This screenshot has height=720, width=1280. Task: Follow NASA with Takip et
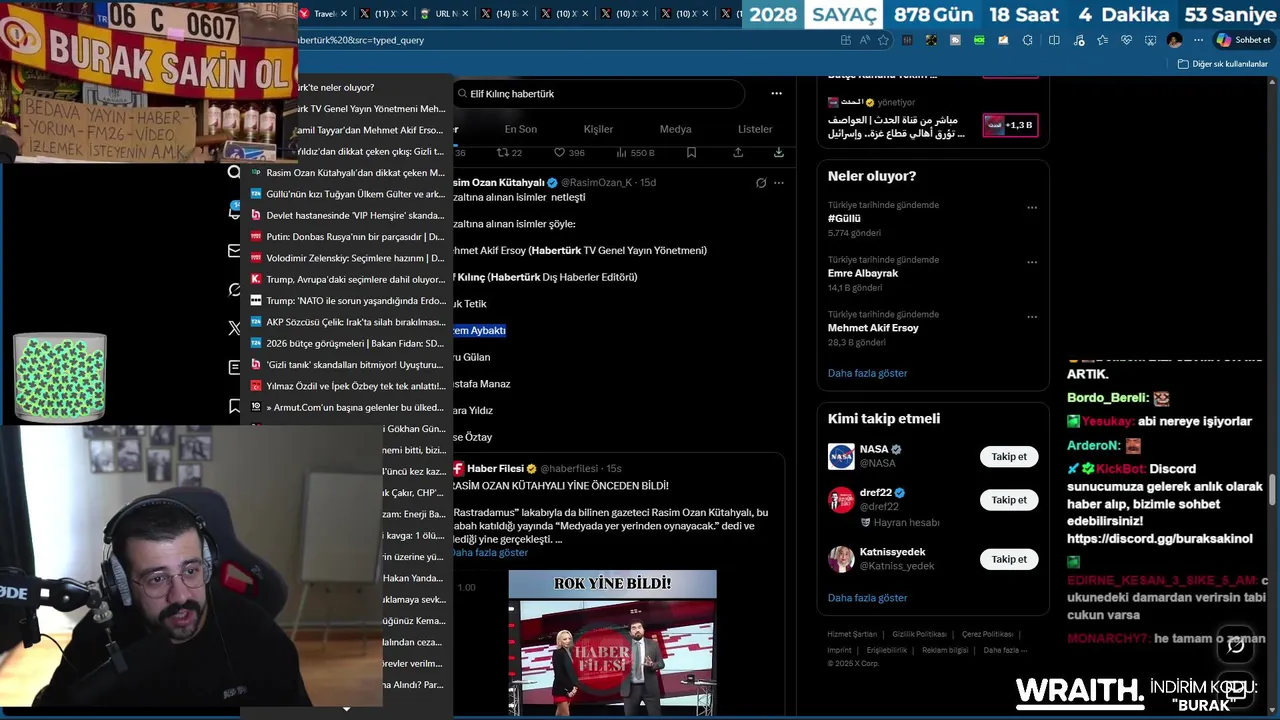pos(1009,456)
